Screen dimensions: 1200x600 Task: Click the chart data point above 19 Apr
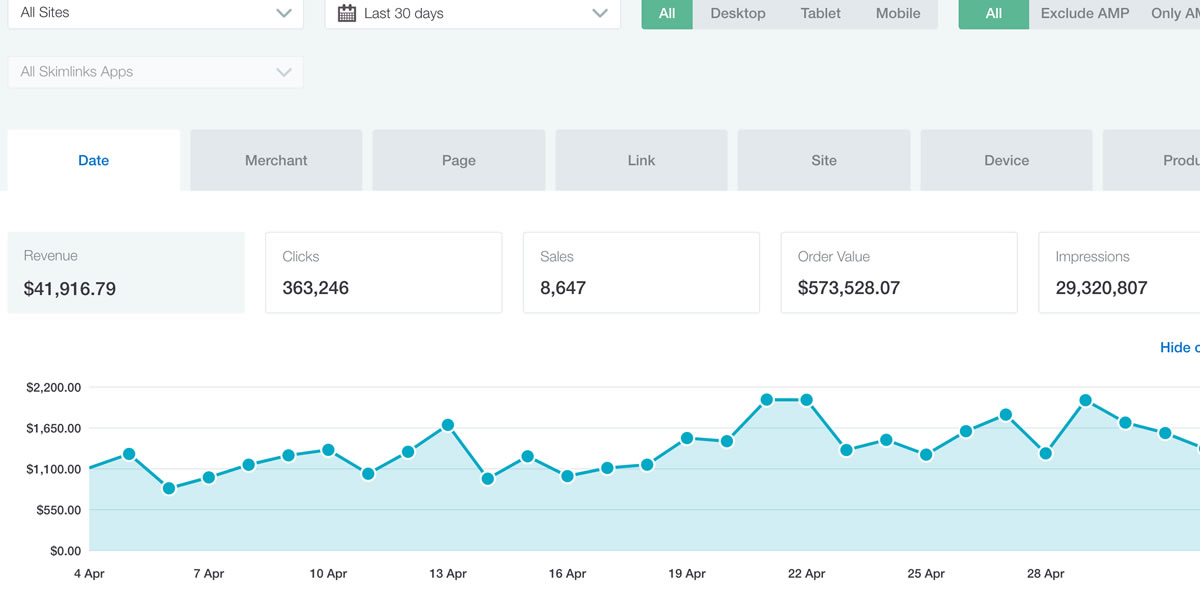coord(687,438)
